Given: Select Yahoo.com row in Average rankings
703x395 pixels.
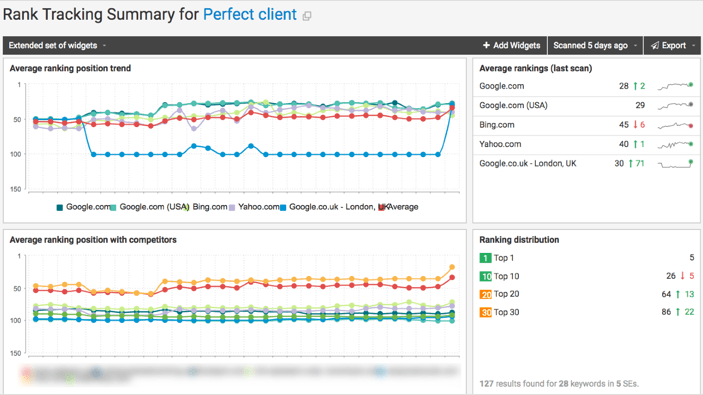Looking at the screenshot, I should [586, 144].
